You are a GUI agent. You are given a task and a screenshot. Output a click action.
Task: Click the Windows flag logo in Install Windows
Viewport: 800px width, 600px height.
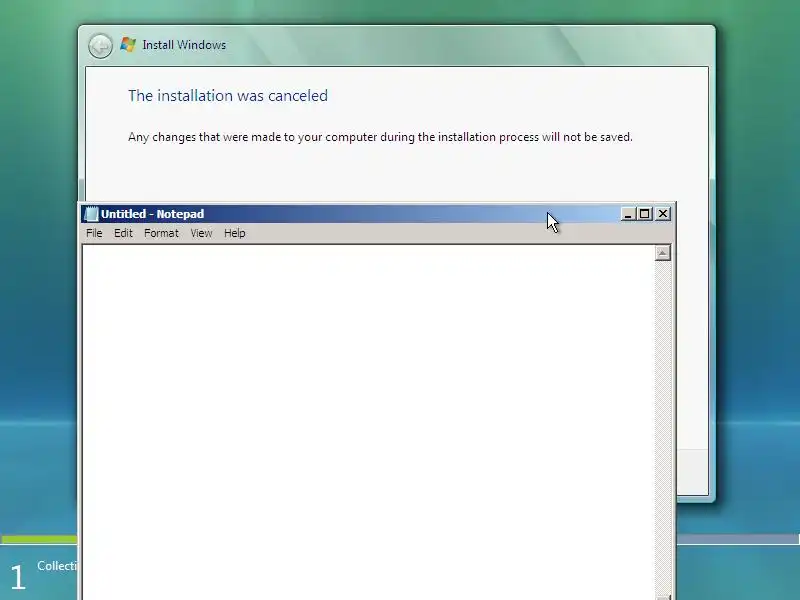pyautogui.click(x=128, y=45)
